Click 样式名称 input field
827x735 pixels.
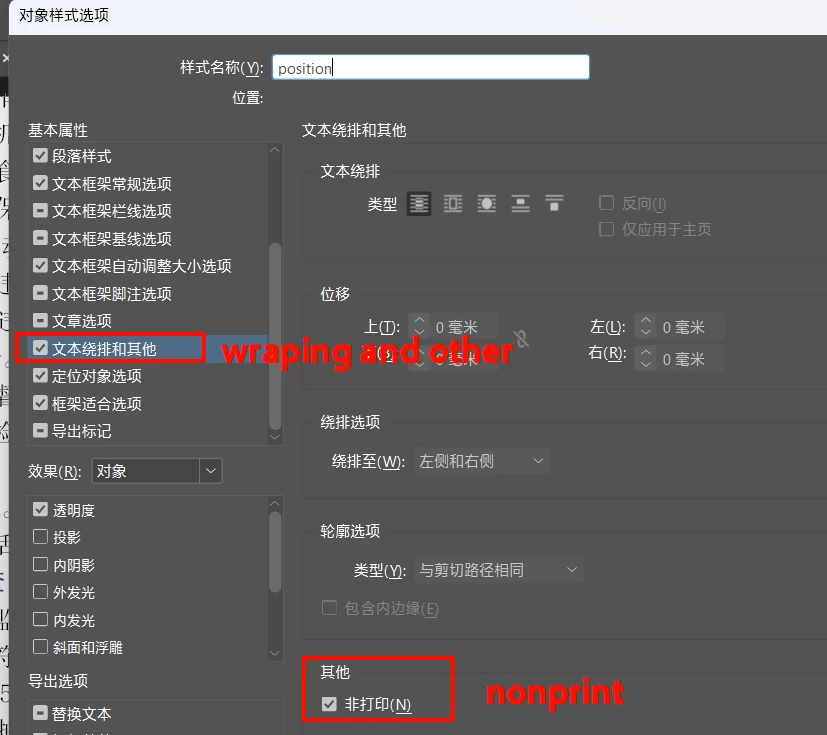pos(430,67)
